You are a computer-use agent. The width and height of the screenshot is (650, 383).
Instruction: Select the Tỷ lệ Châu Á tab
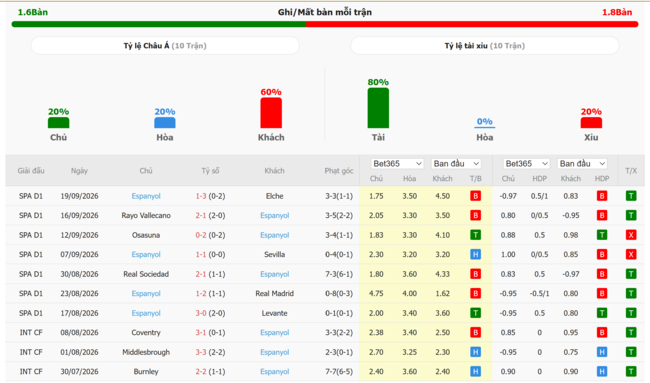[x=165, y=46]
